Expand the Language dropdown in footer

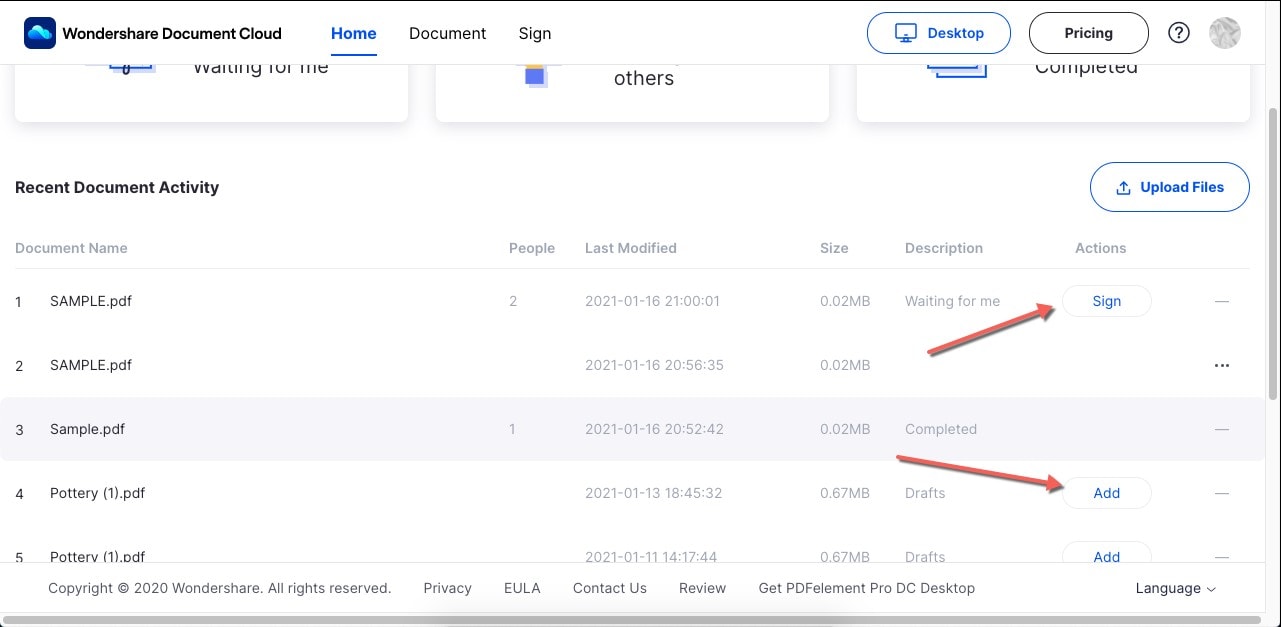1175,588
